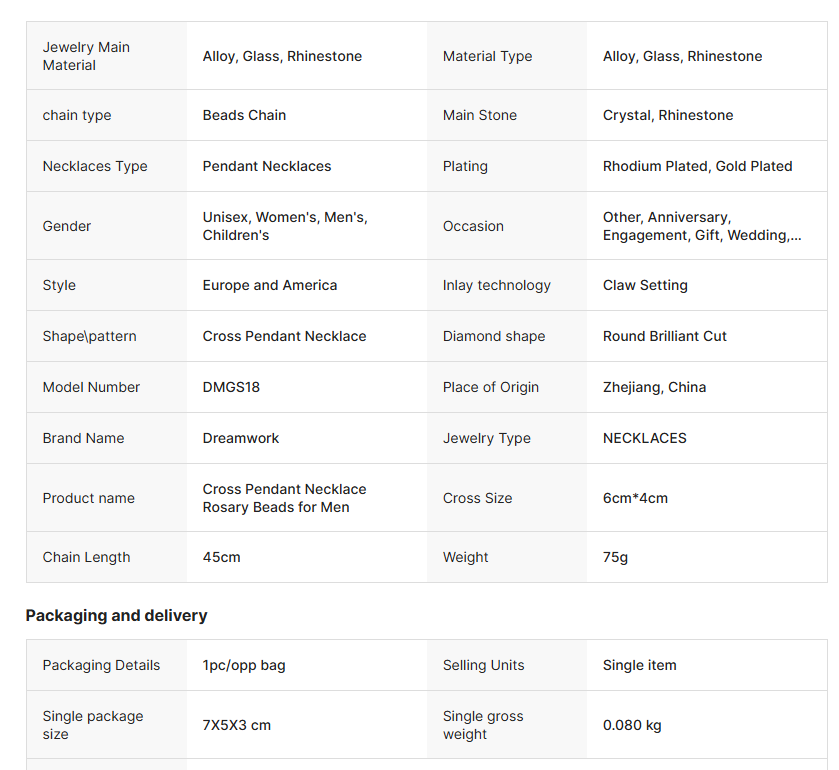Select the 'Europe and America' style value

(x=270, y=285)
